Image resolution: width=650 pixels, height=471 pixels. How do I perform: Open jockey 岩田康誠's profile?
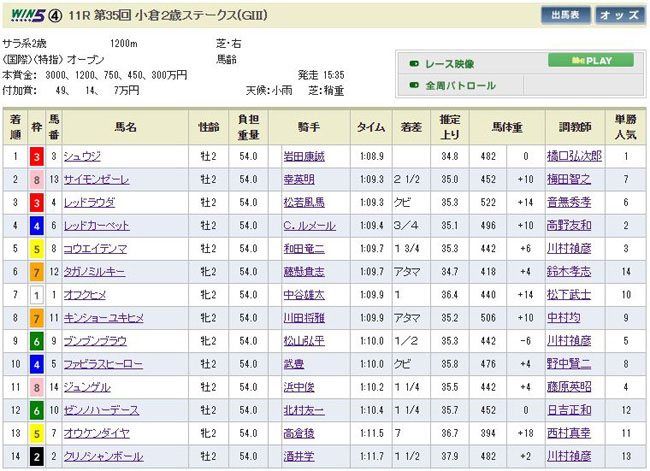coord(311,157)
